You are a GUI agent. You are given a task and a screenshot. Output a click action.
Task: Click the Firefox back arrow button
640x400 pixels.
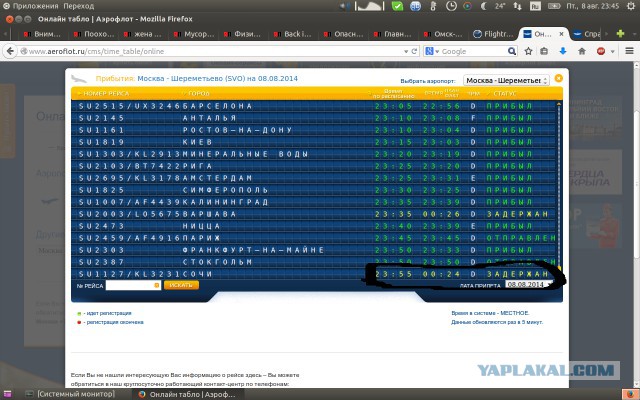tap(10, 51)
